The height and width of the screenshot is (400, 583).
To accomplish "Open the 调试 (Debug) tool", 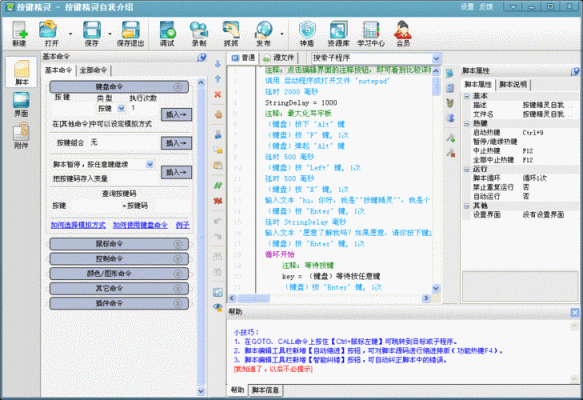I will [x=167, y=33].
